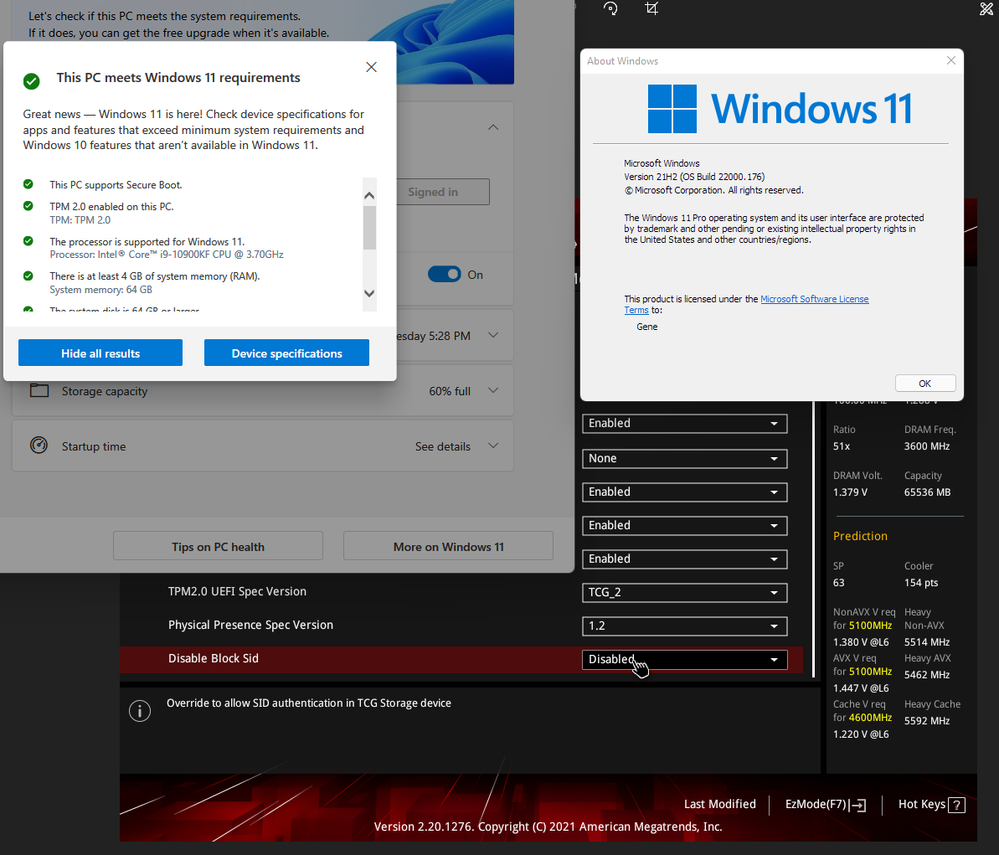Open the TPM2.0 UEFI Spec Version dropdown

tap(684, 593)
